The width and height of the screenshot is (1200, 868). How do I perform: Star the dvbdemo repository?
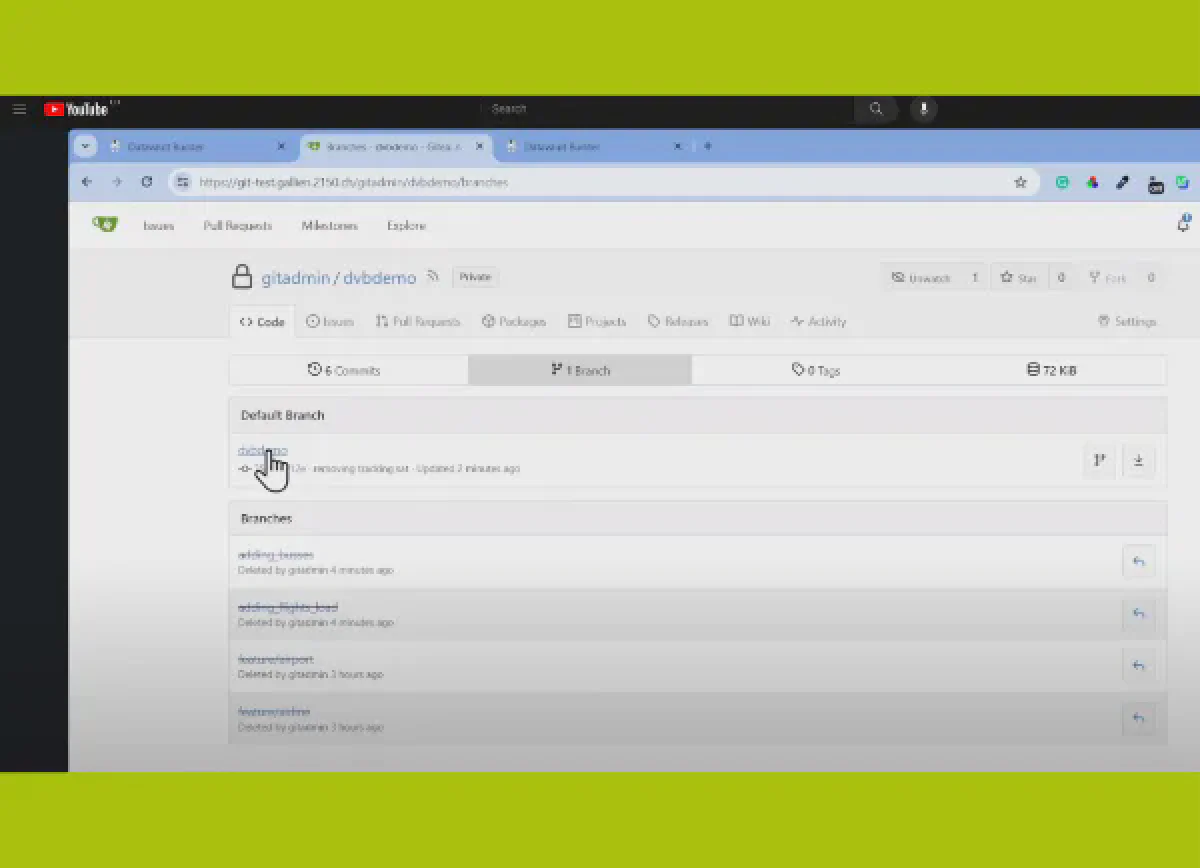coord(1018,278)
